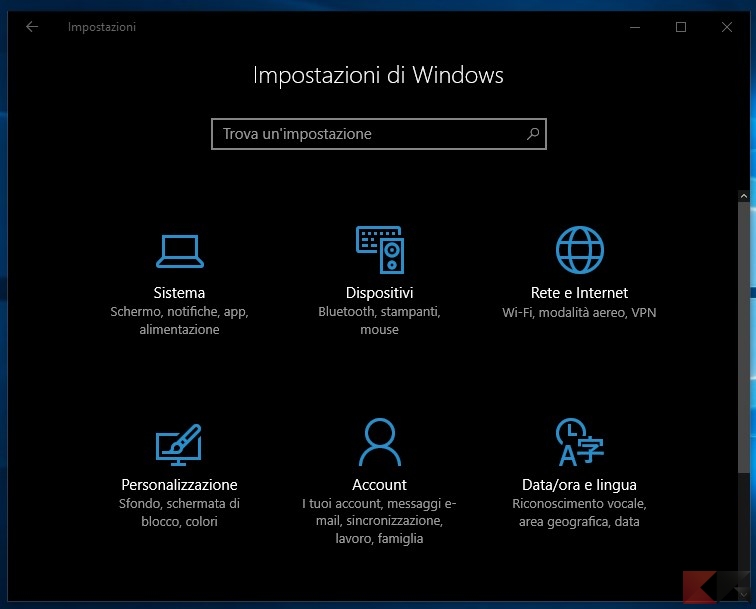Image resolution: width=756 pixels, height=609 pixels.
Task: Open the Data/ora e lingua icon
Action: 580,442
